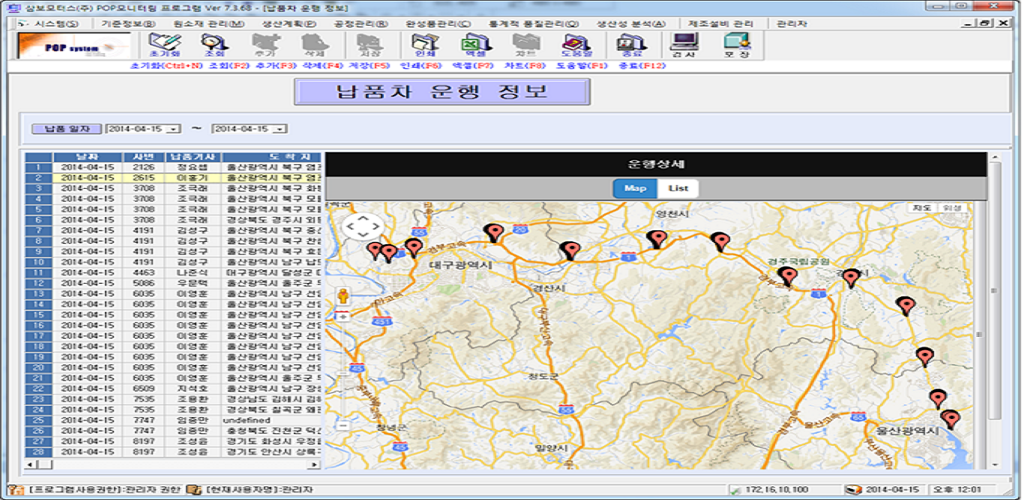This screenshot has width=1024, height=500.
Task: Click the 검사 (inspection) monitor icon
Action: (x=684, y=44)
